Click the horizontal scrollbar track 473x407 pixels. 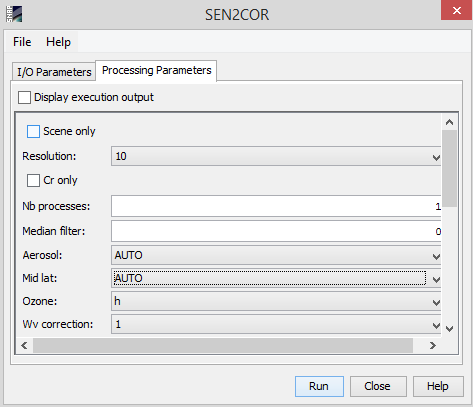(223, 345)
